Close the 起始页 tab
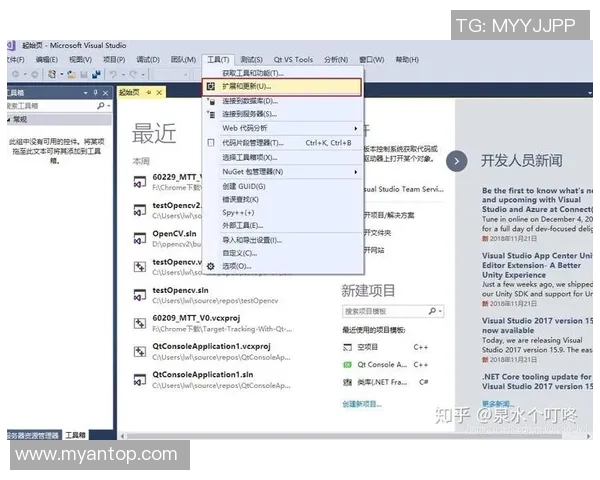The image size is (600, 480). point(159,92)
